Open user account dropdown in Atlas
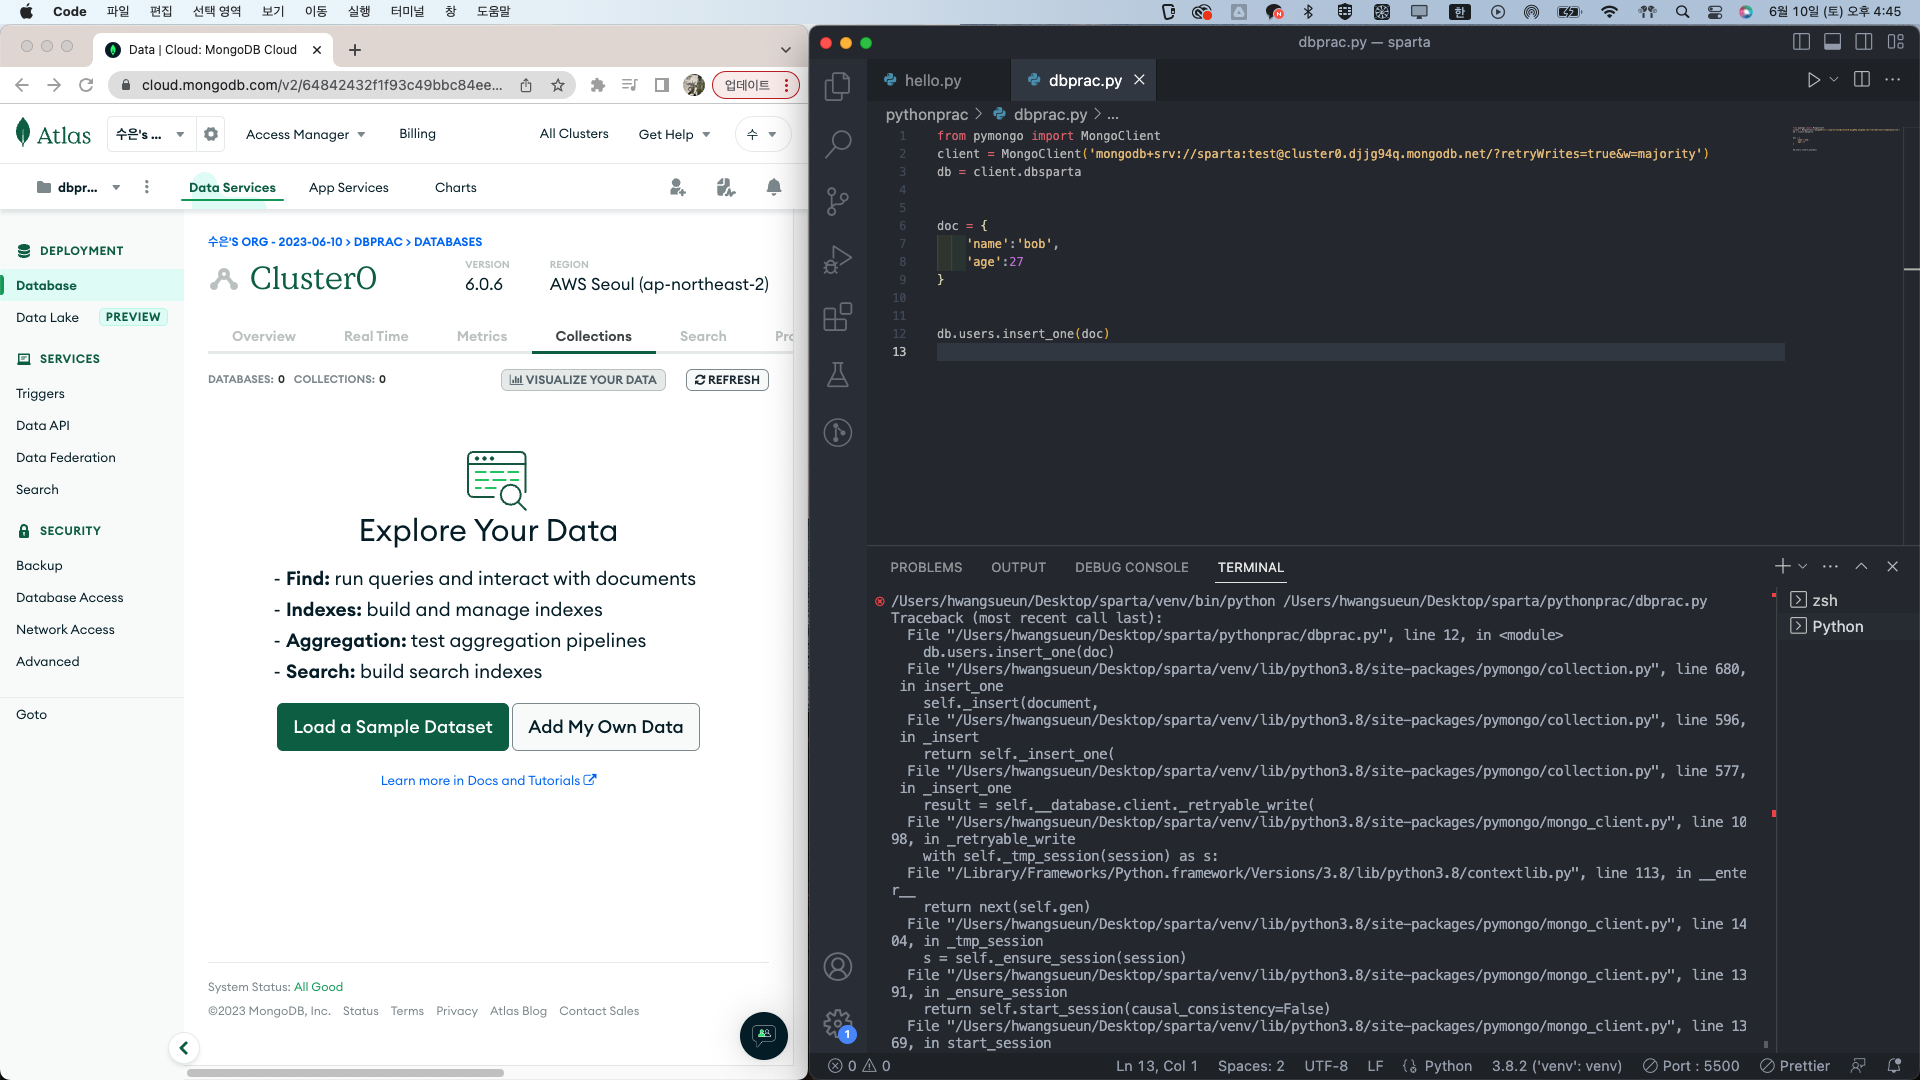1920x1080 pixels. (x=762, y=134)
